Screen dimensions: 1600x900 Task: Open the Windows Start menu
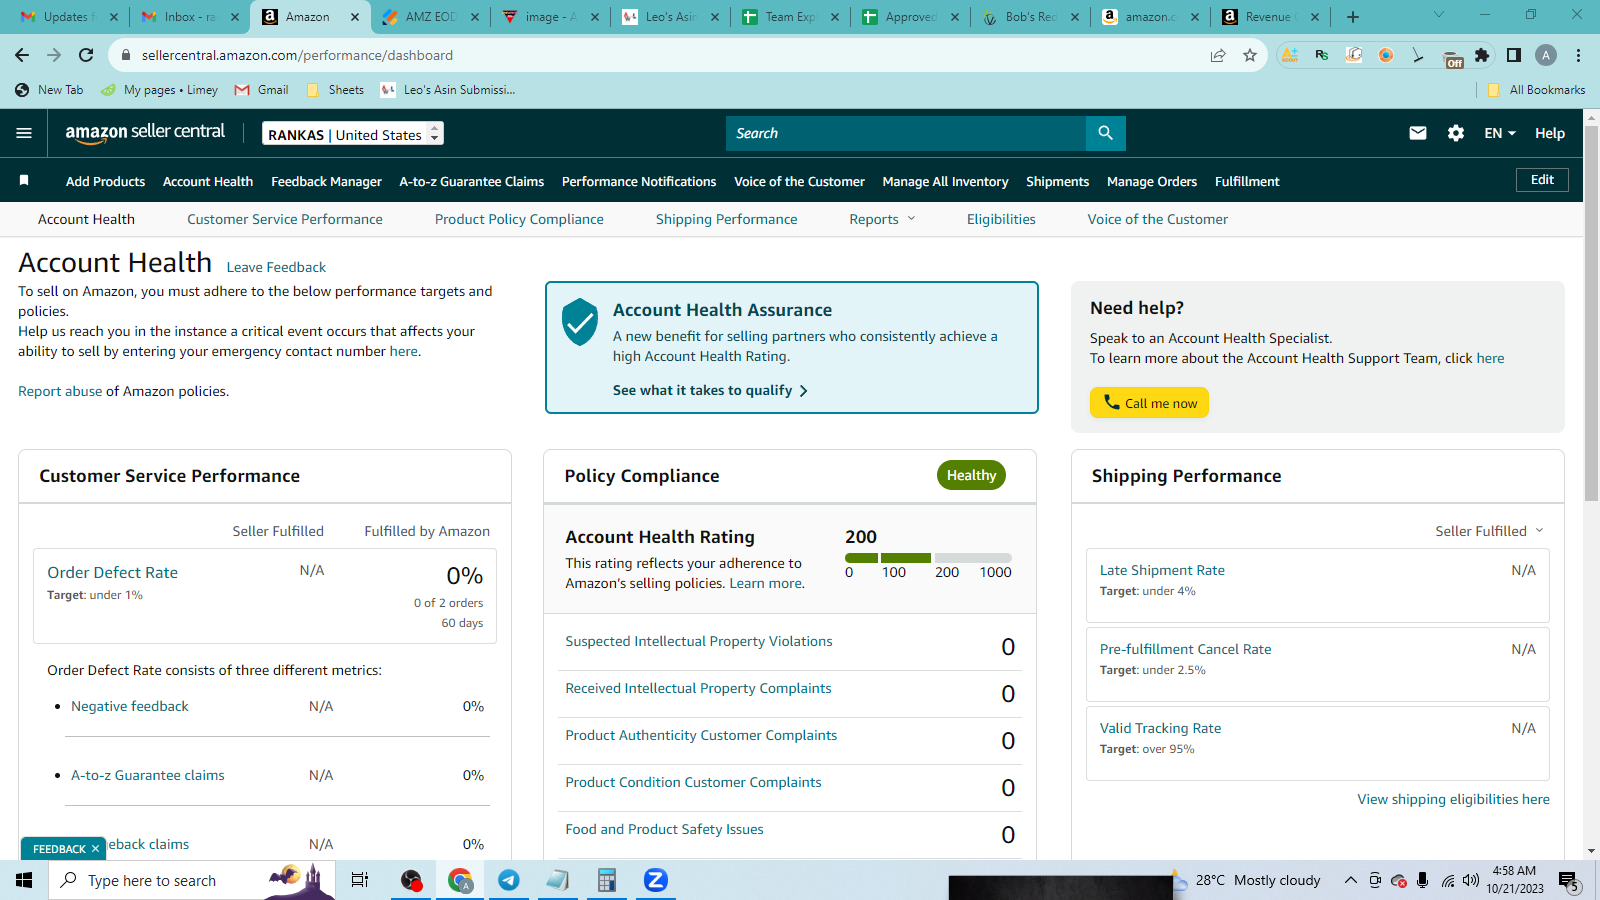coord(24,880)
